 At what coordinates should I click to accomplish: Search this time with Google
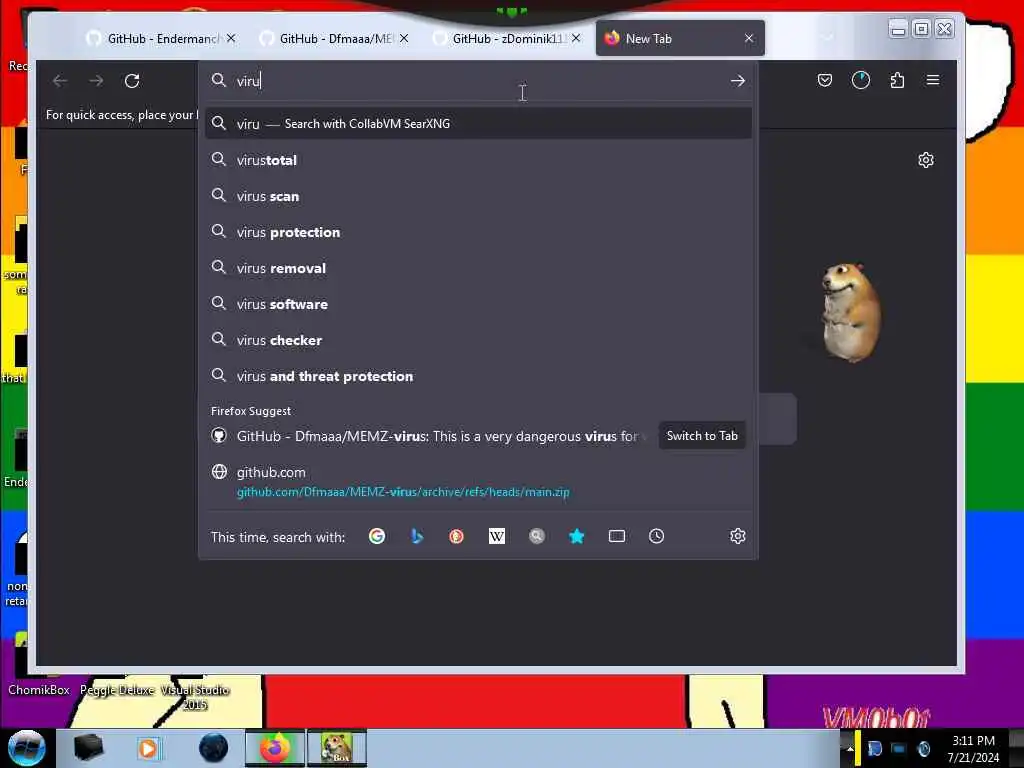coord(377,536)
